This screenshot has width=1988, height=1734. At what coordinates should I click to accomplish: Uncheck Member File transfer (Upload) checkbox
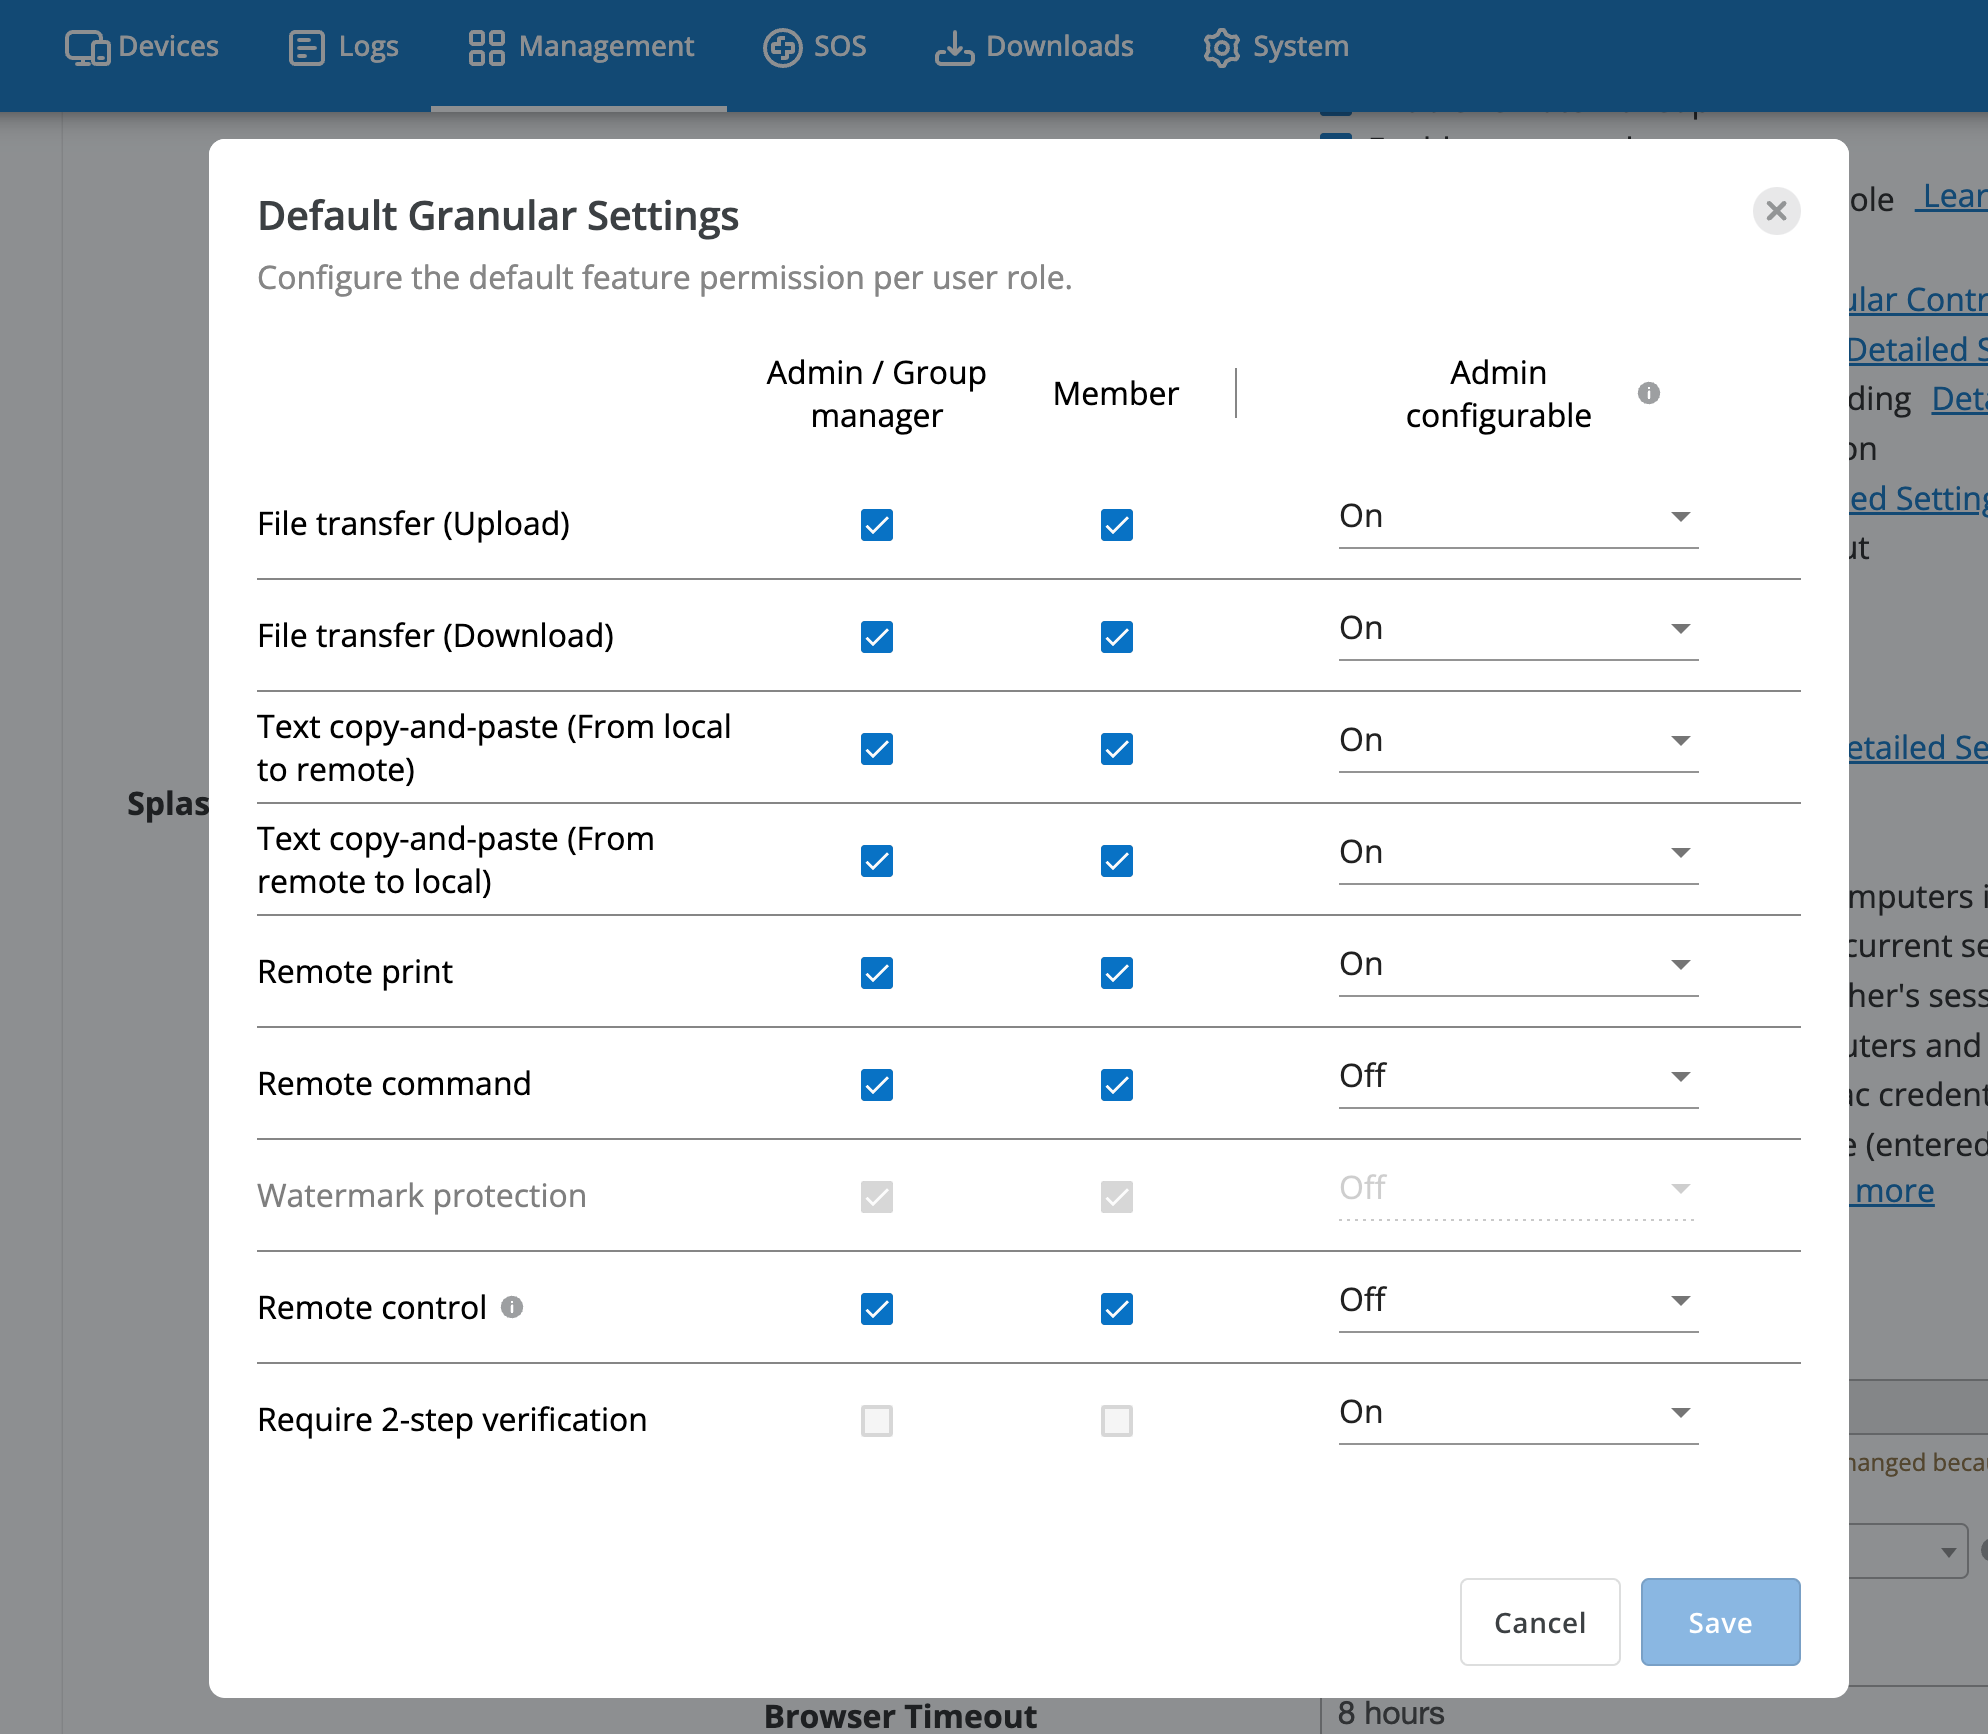(x=1117, y=525)
